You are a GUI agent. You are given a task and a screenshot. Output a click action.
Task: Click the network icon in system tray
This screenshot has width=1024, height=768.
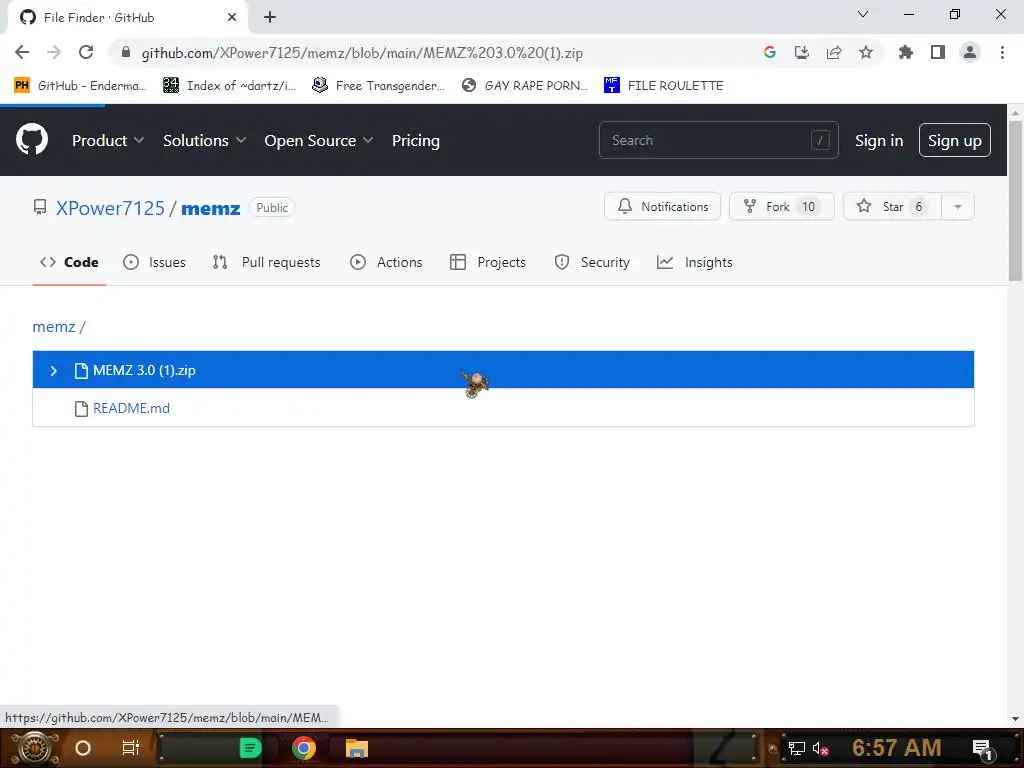tap(796, 748)
